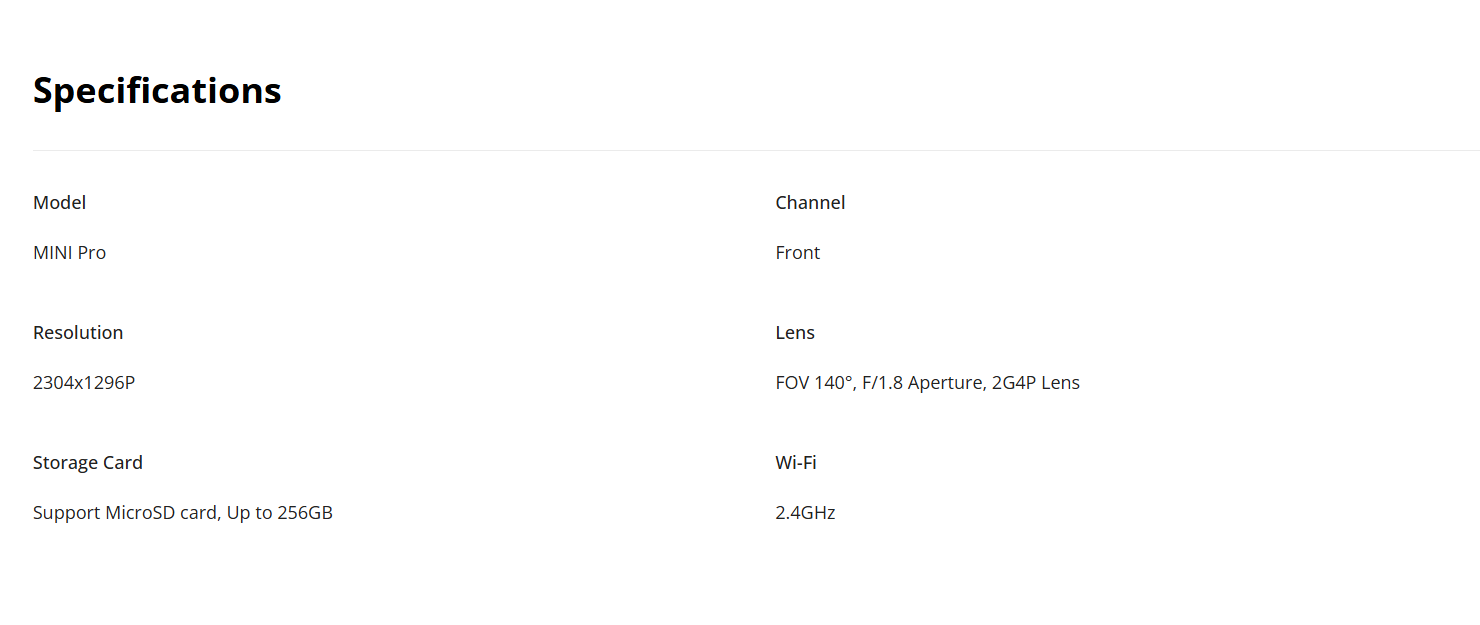Viewport: 1480px width, 625px height.
Task: Select the Lens label
Action: (795, 333)
